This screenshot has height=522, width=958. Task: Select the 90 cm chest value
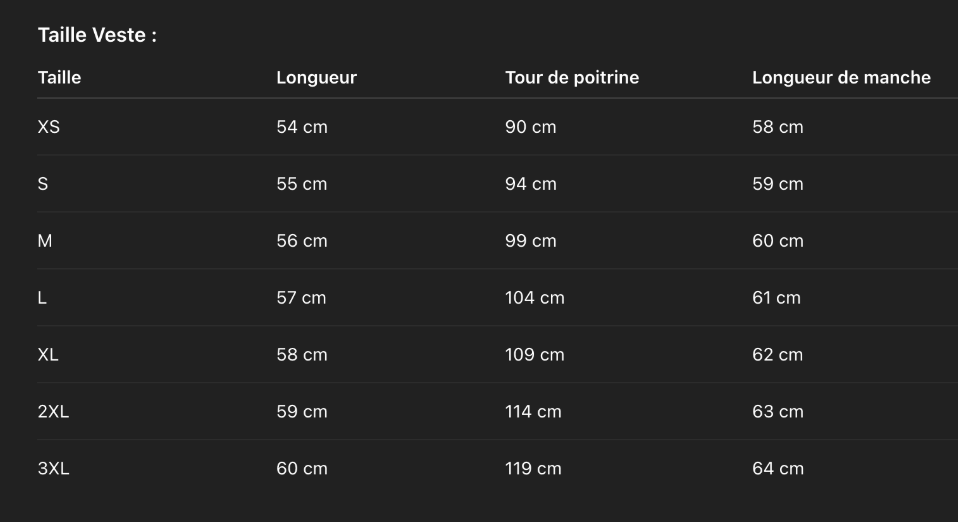[x=530, y=127]
